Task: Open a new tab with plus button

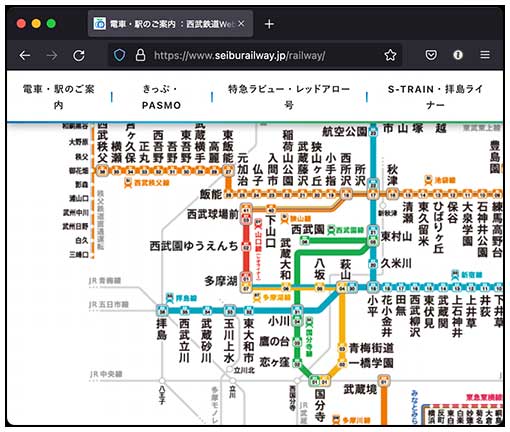Action: pyautogui.click(x=269, y=24)
